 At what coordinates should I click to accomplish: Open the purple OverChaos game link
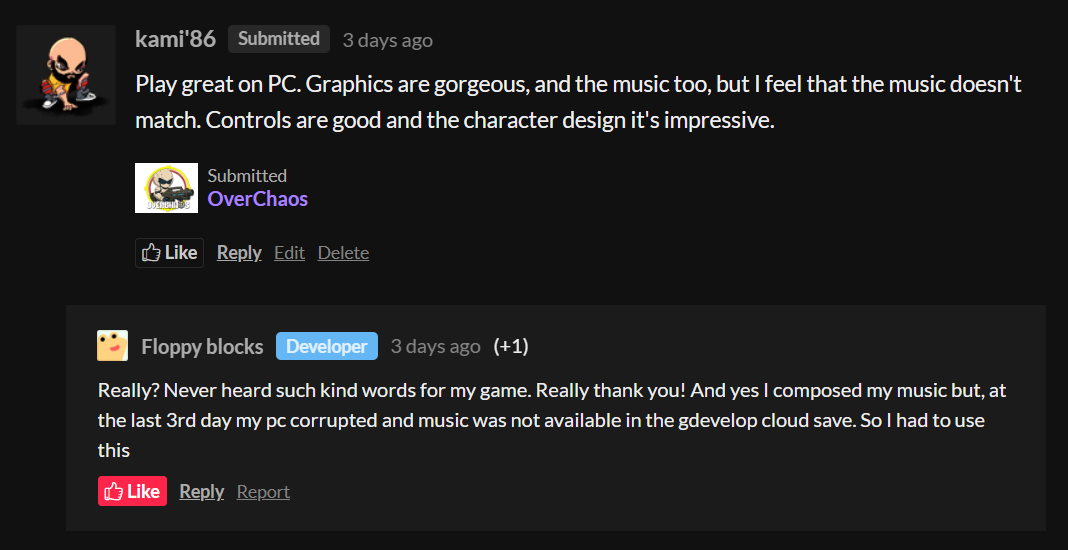257,199
